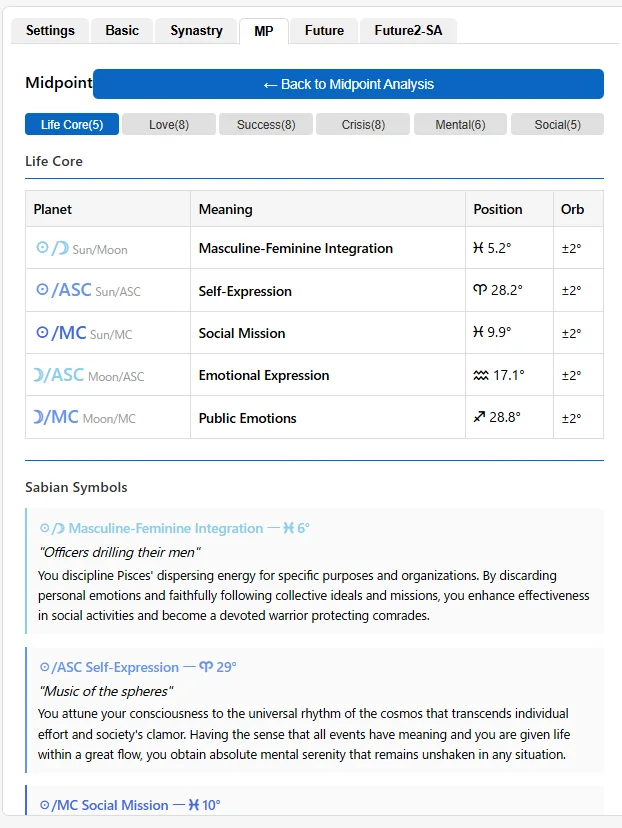The height and width of the screenshot is (828, 622).
Task: Select the Social Mission meaning cell
Action: (328, 333)
